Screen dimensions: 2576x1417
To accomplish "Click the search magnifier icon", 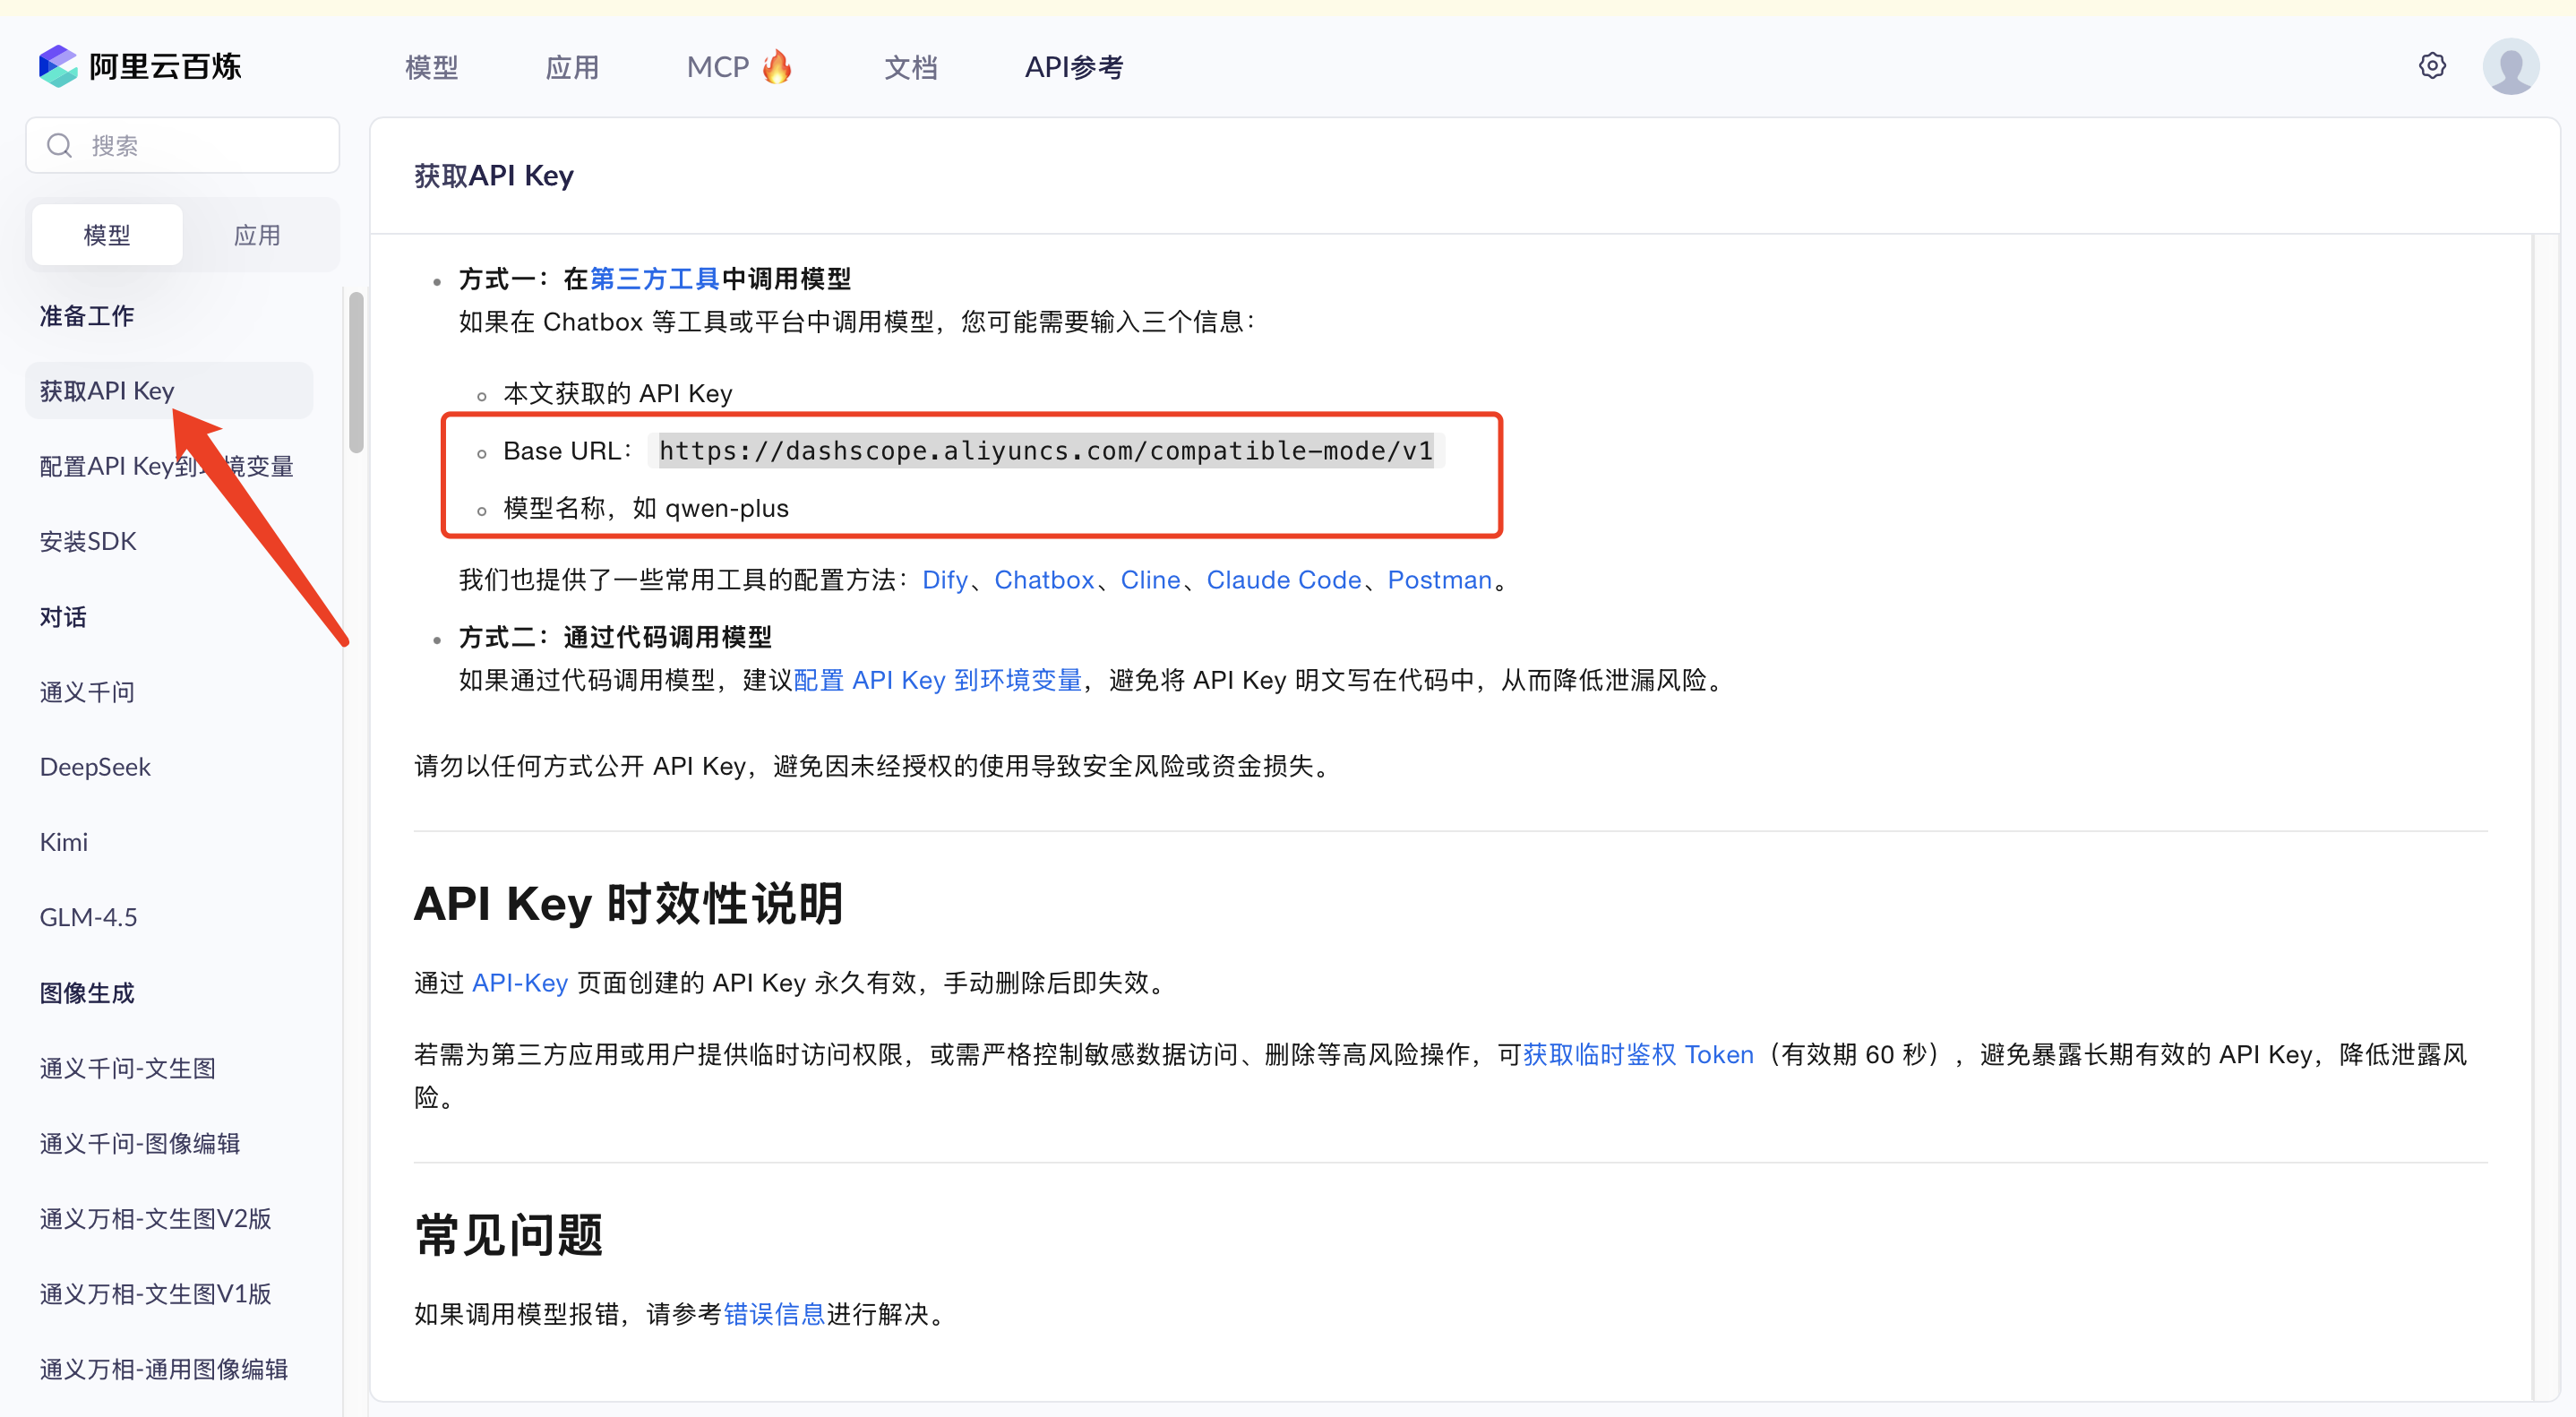I will pyautogui.click(x=60, y=145).
